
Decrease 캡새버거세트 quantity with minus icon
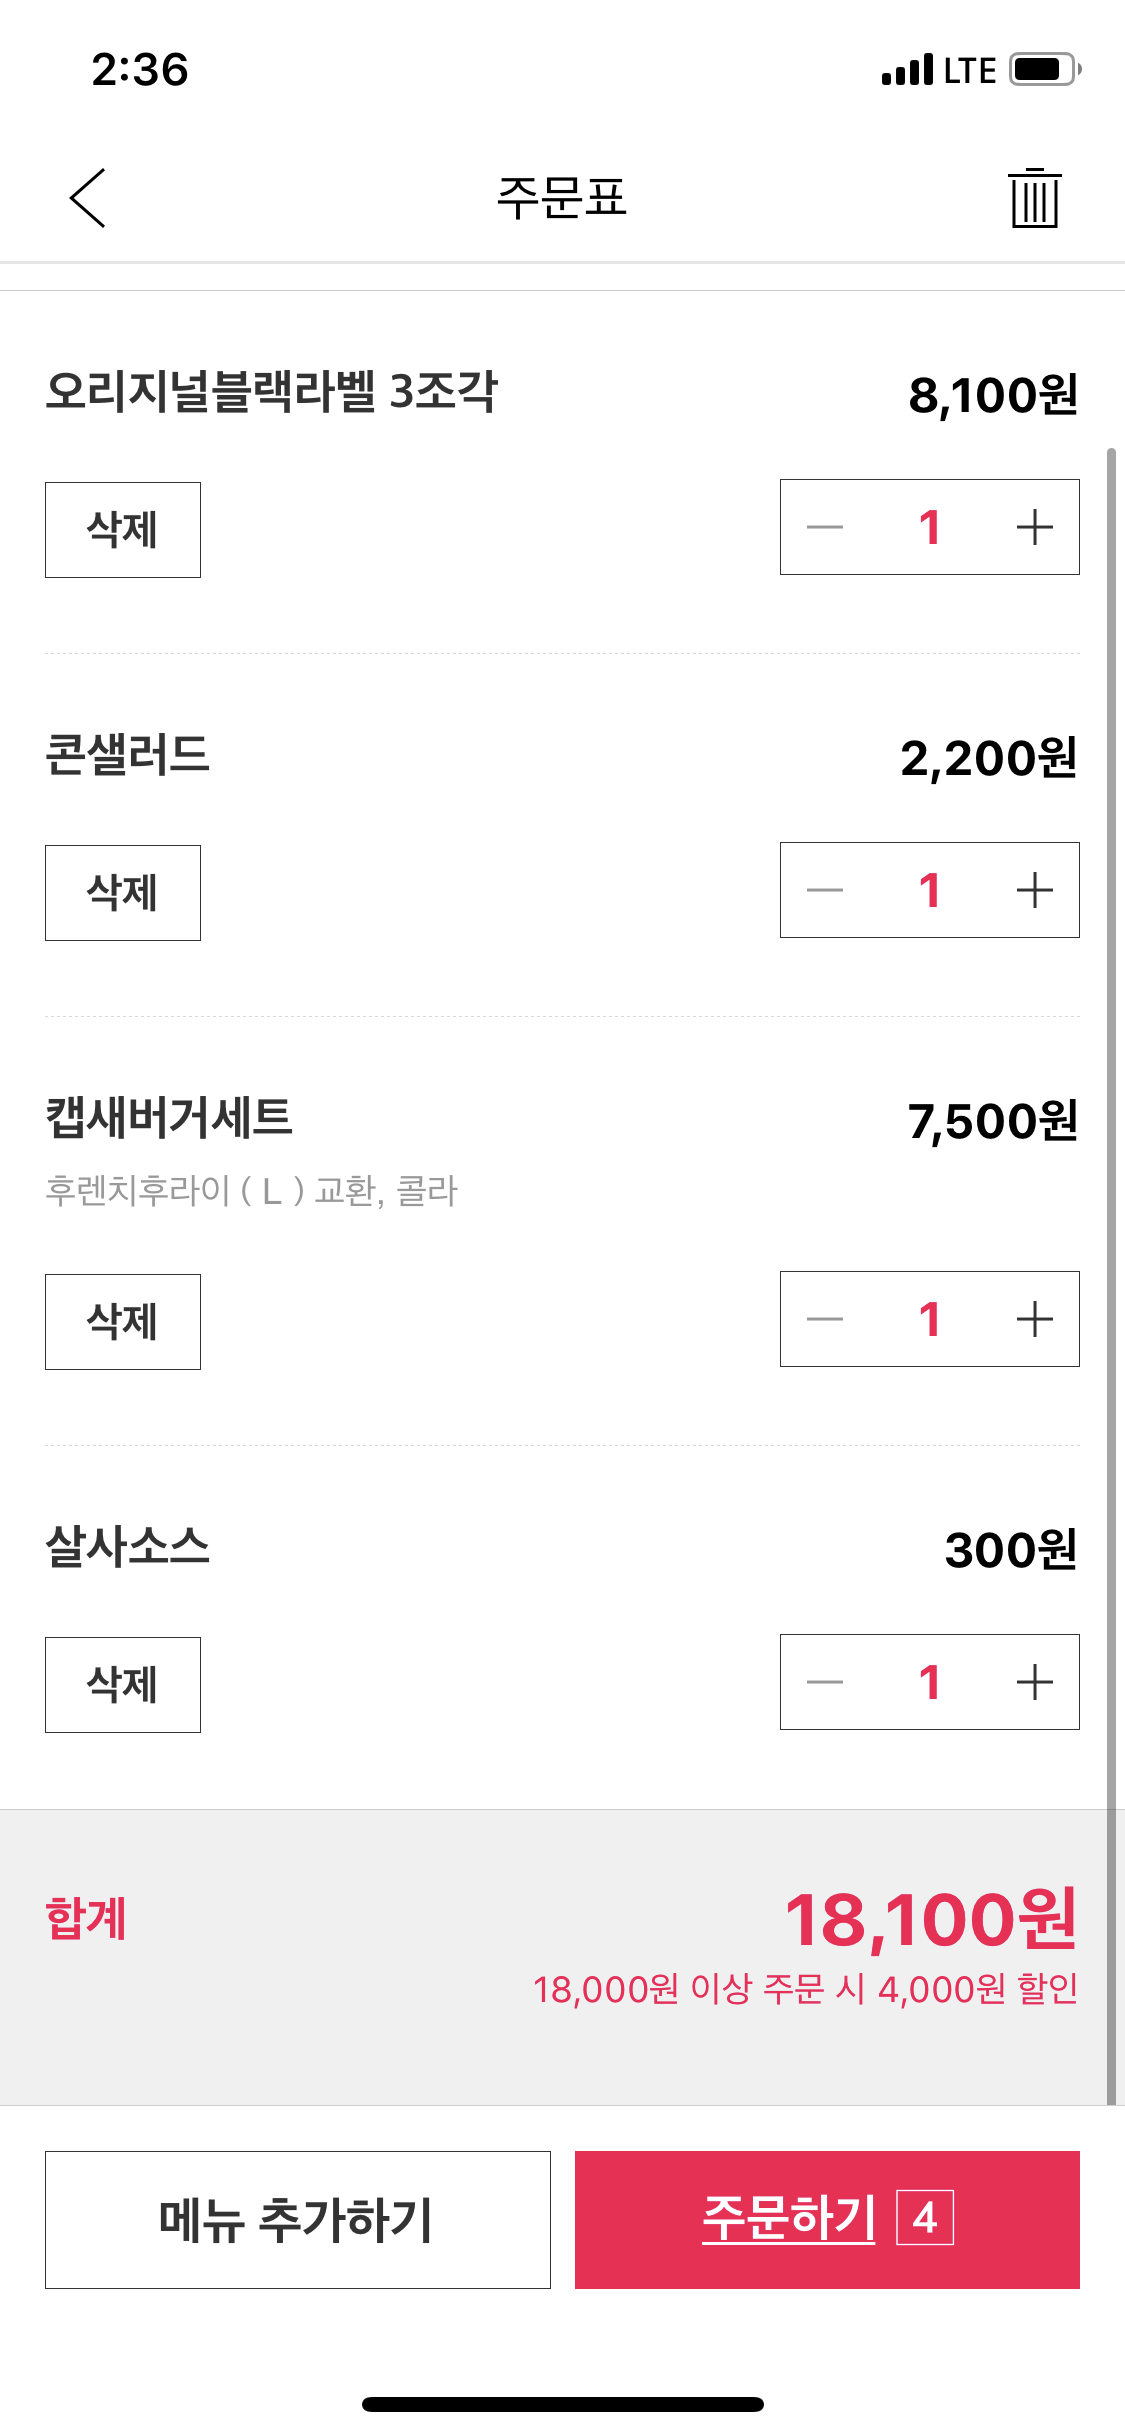coord(825,1319)
